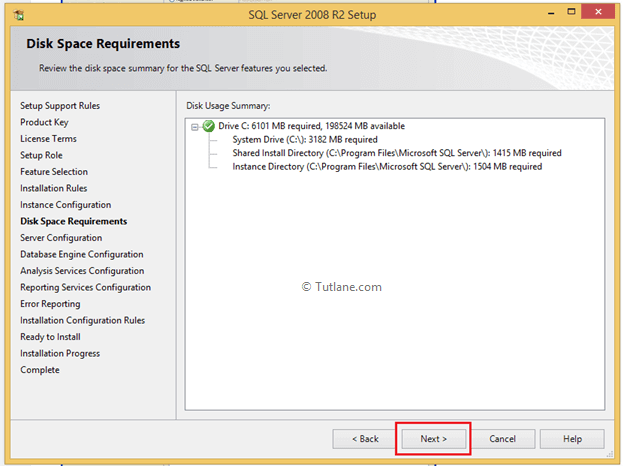The width and height of the screenshot is (624, 466).
Task: Select Analysis Services Configuration step
Action: pos(82,271)
